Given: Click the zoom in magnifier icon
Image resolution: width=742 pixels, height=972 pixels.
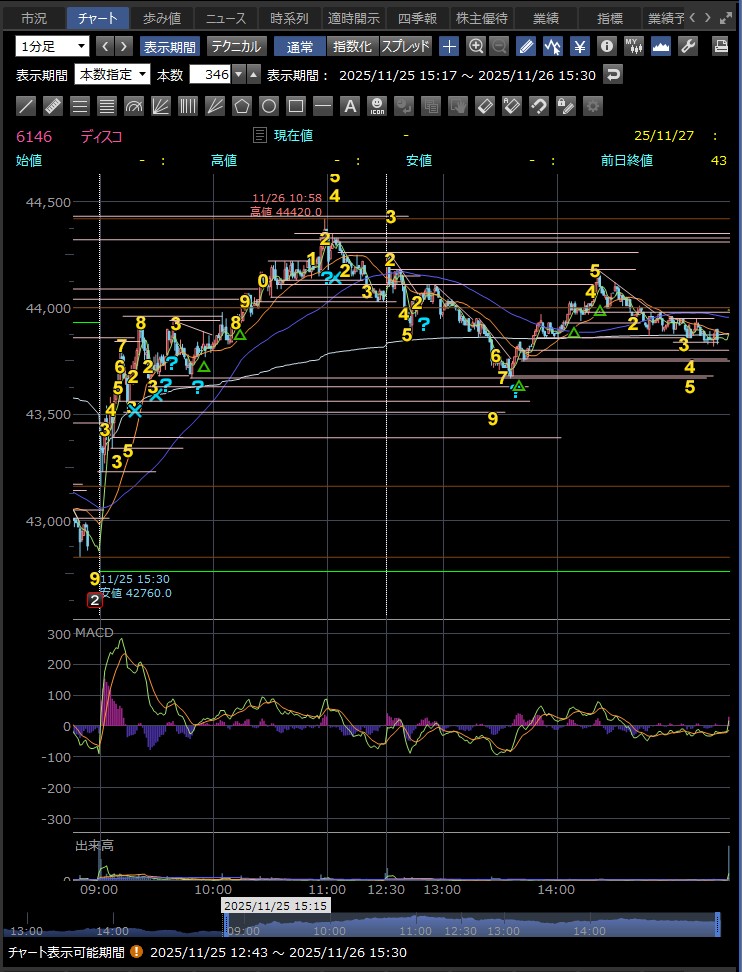Looking at the screenshot, I should pos(476,46).
